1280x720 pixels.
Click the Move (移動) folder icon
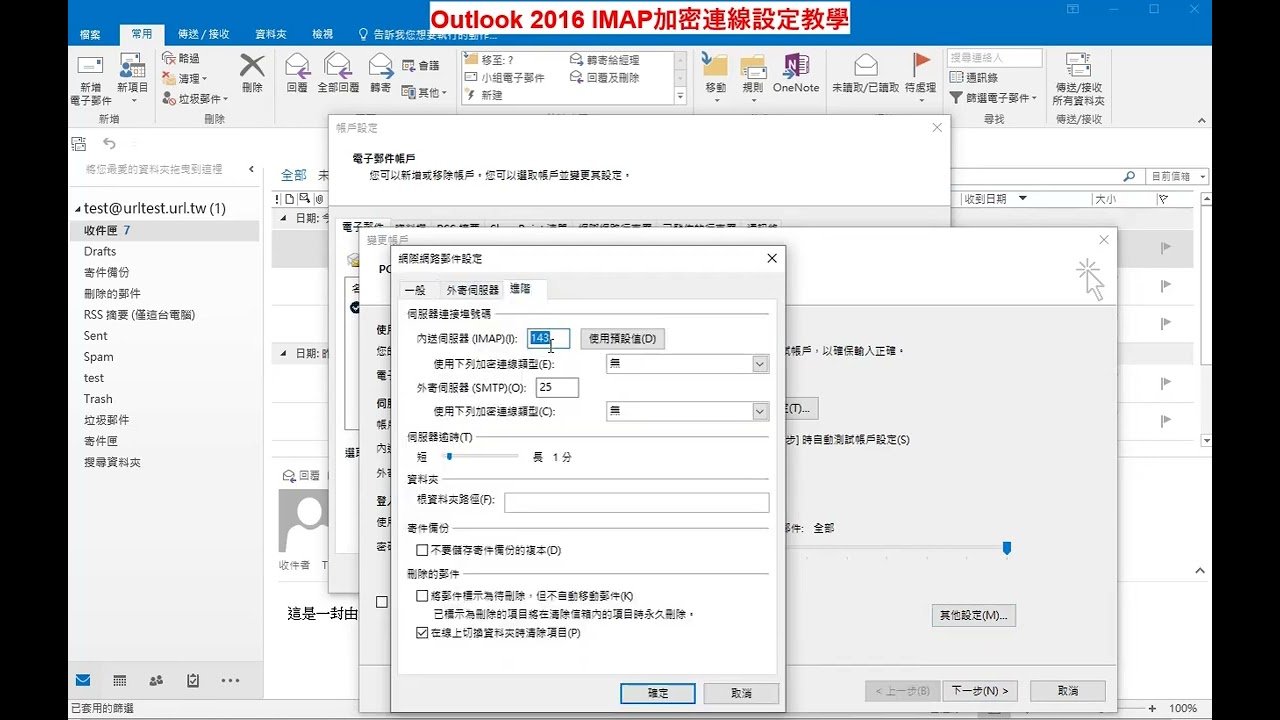click(715, 66)
